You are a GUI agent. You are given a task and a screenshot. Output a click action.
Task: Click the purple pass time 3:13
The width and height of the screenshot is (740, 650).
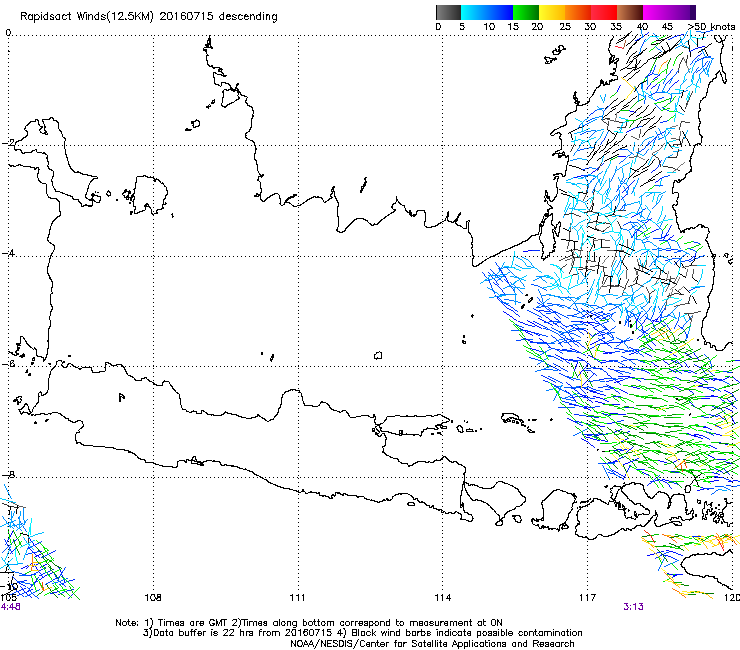pyautogui.click(x=633, y=607)
